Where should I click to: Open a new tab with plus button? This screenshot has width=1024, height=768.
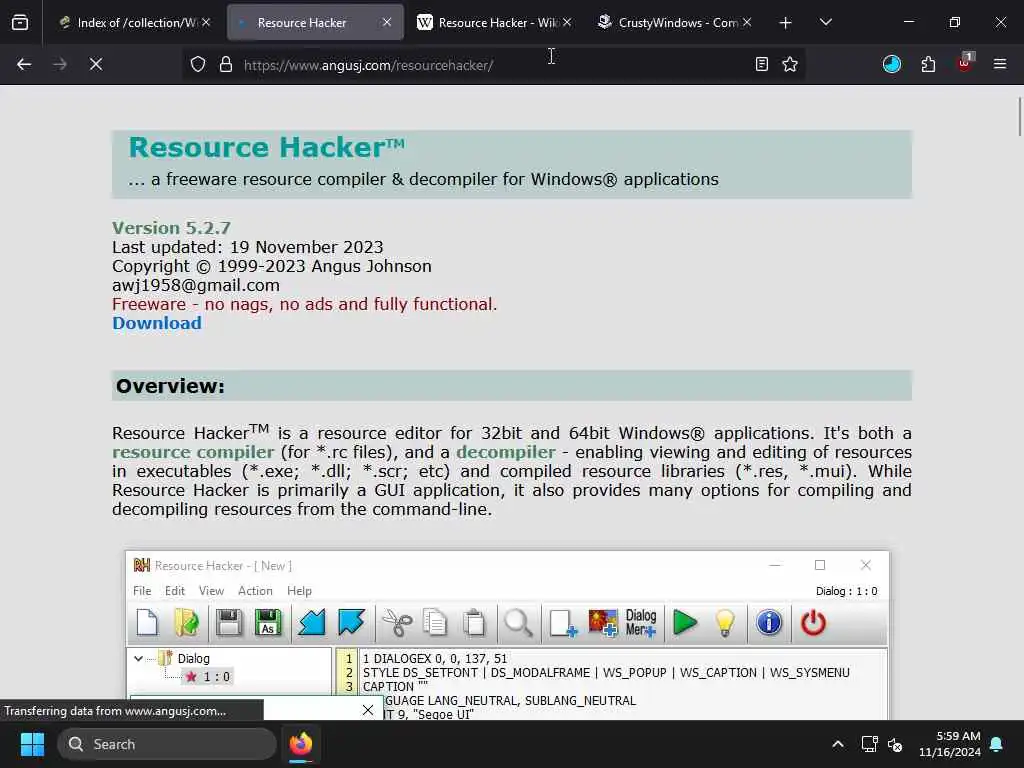(x=786, y=23)
